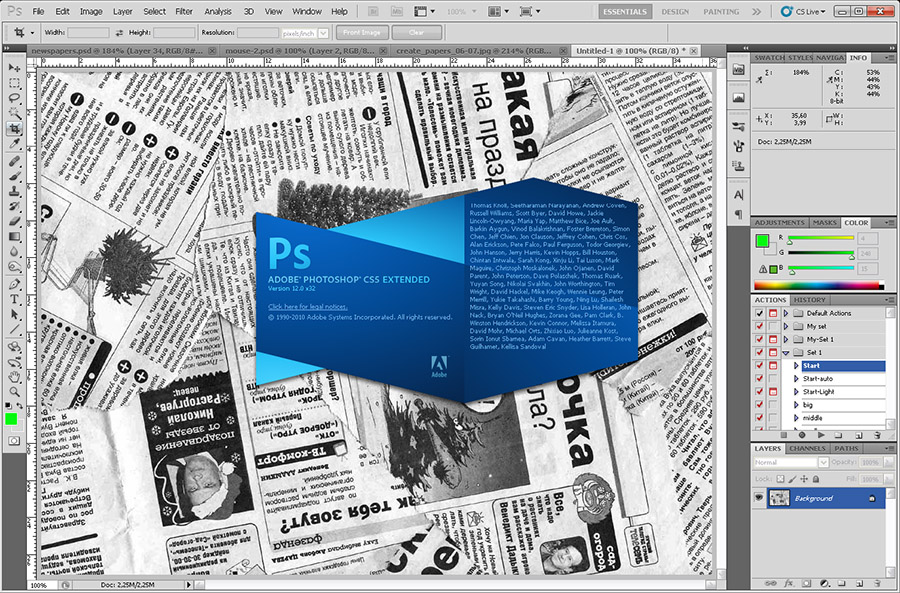
Task: Select the Move tool
Action: tap(12, 67)
